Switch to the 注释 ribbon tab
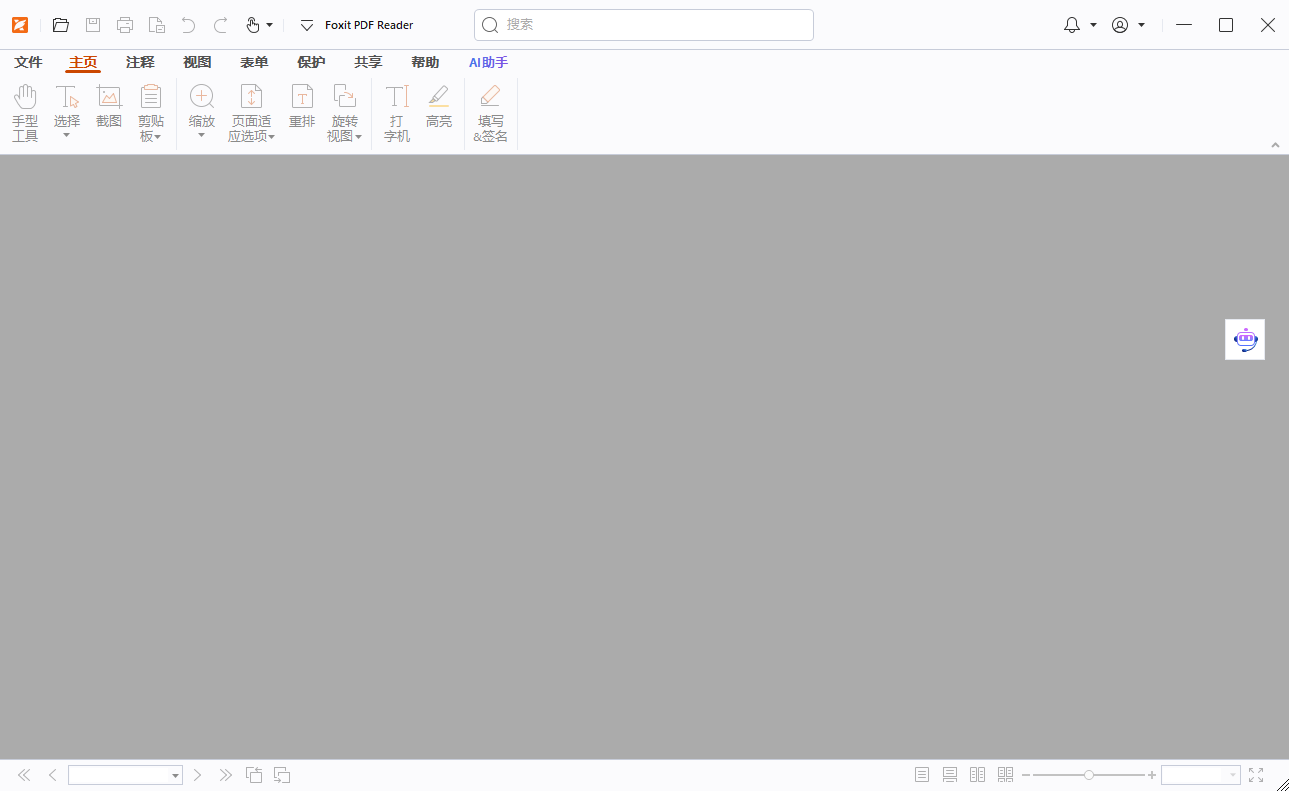This screenshot has height=791, width=1289. (x=140, y=61)
